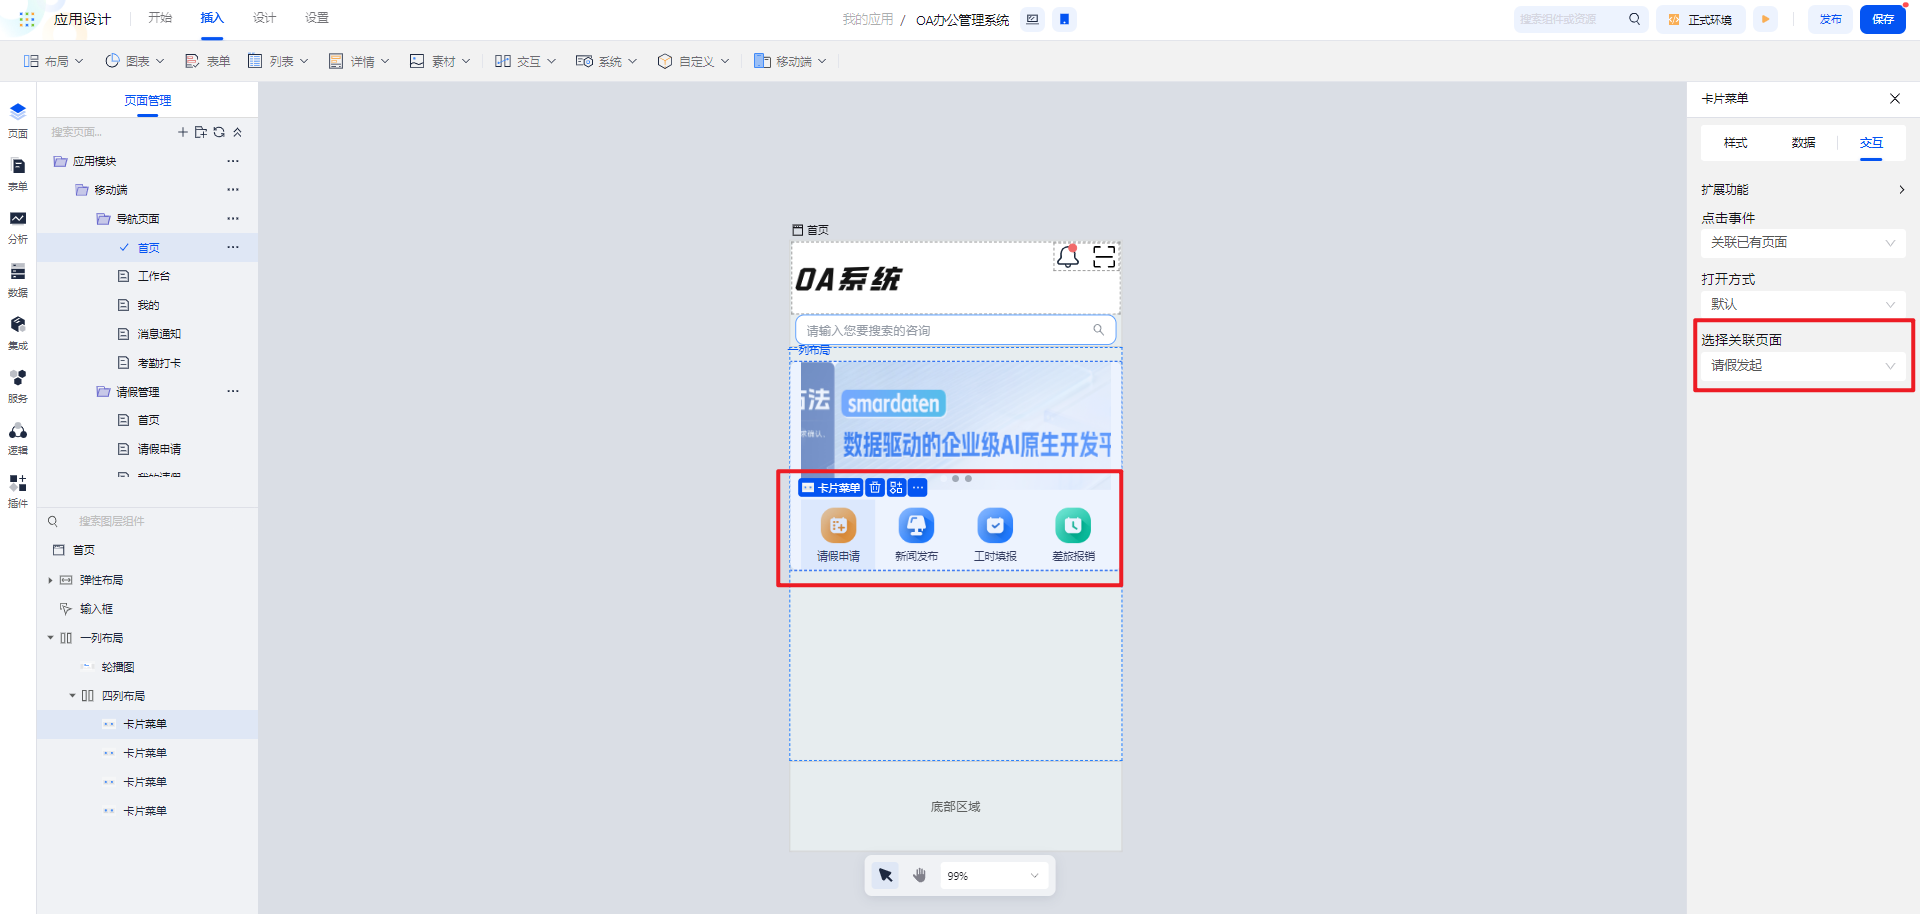Select the 工时填报 card icon
Screen dimensions: 1920x914
pyautogui.click(x=995, y=525)
